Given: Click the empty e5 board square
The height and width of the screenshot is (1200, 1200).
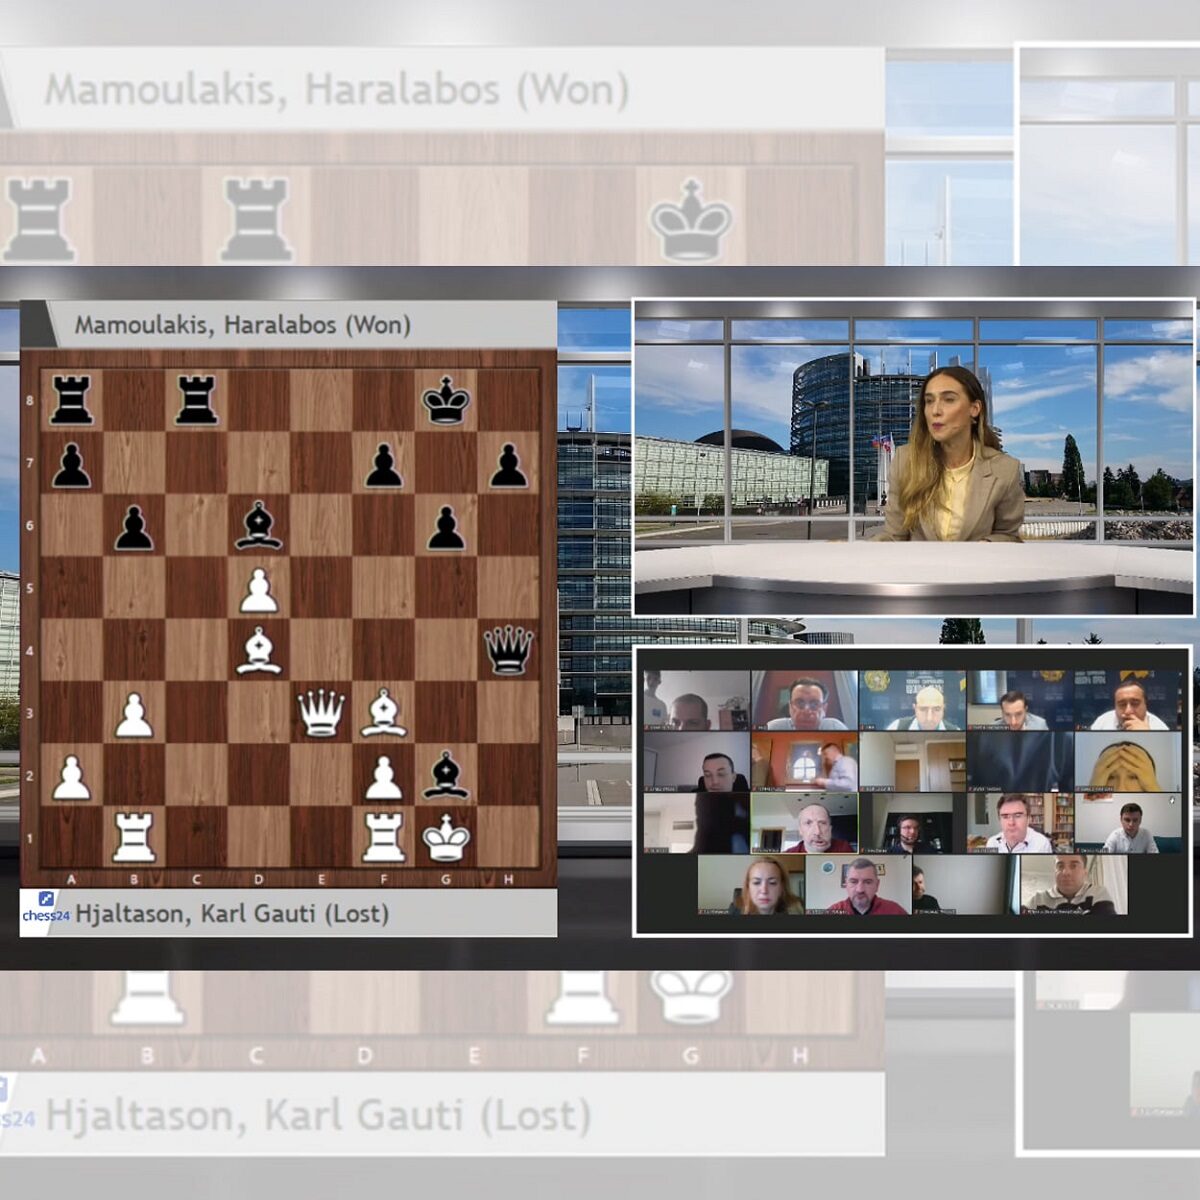Looking at the screenshot, I should point(321,589).
